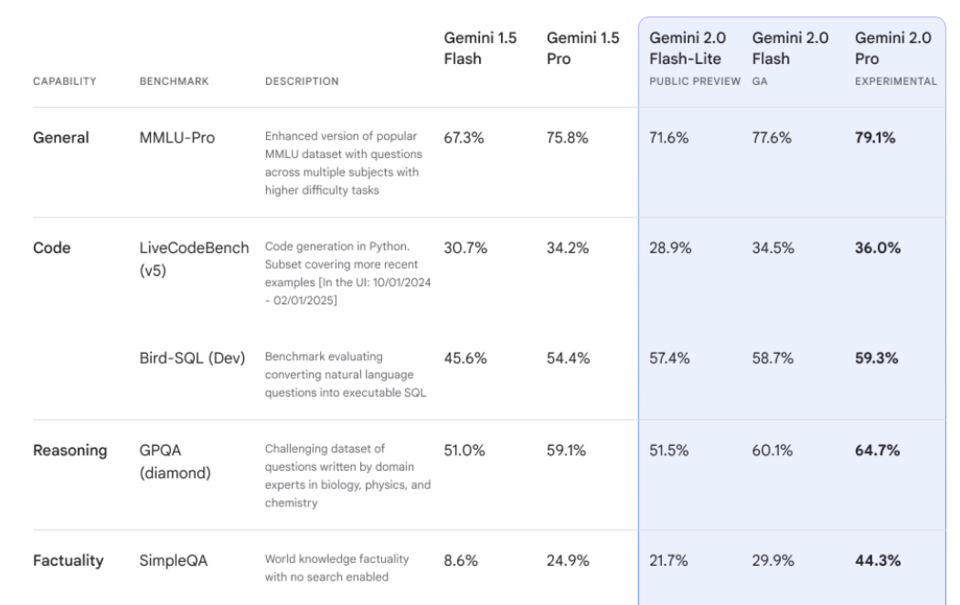
Task: Select the LiveCodeBench (v5) benchmark name
Action: pyautogui.click(x=194, y=257)
